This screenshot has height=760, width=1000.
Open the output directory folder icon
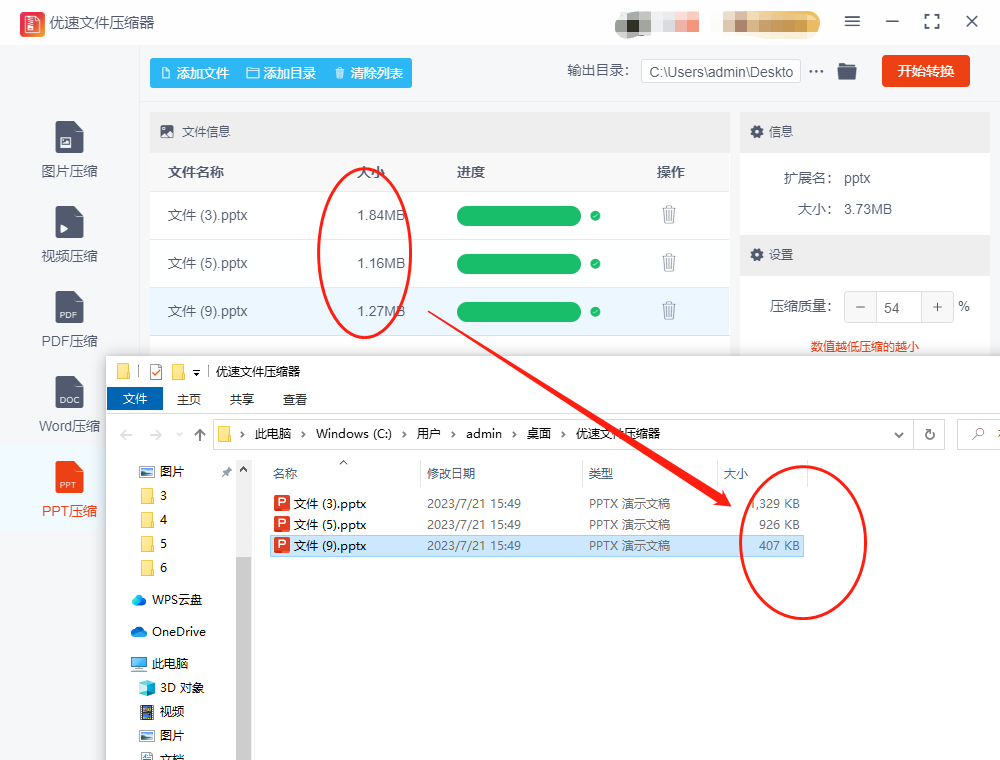tap(846, 71)
